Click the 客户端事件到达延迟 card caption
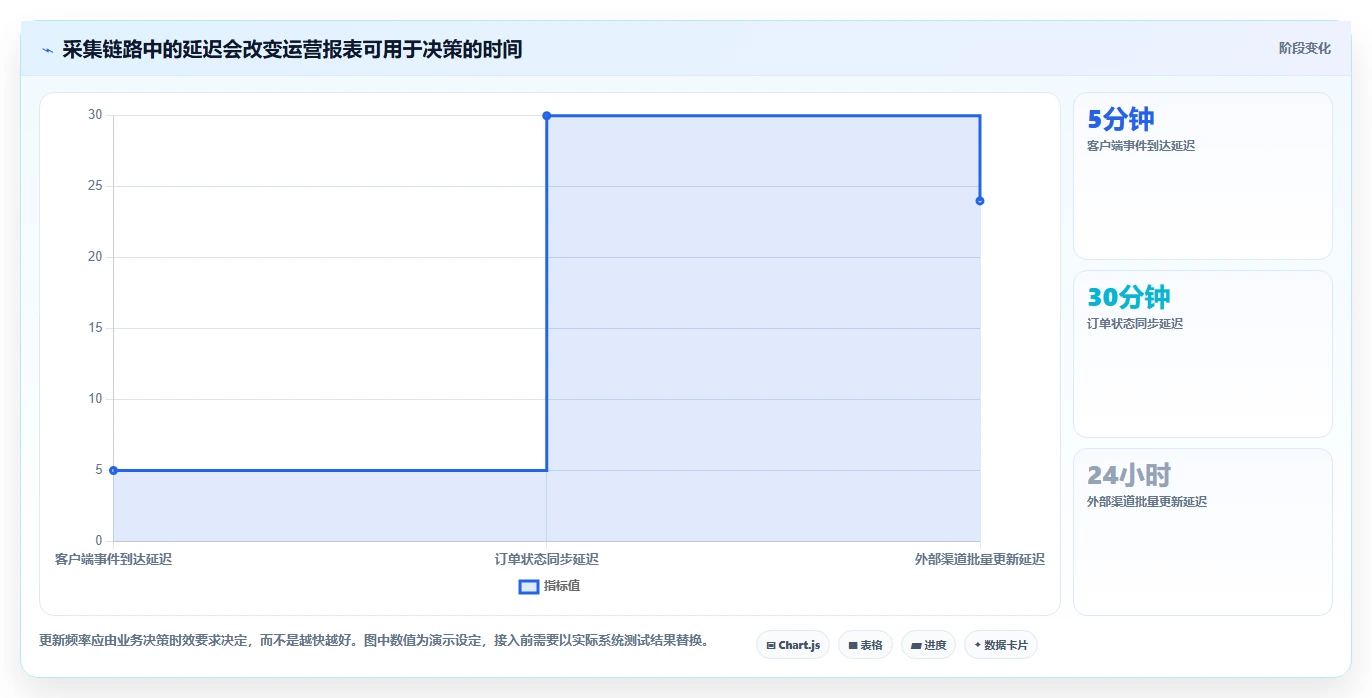The image size is (1372, 698). (x=1140, y=146)
